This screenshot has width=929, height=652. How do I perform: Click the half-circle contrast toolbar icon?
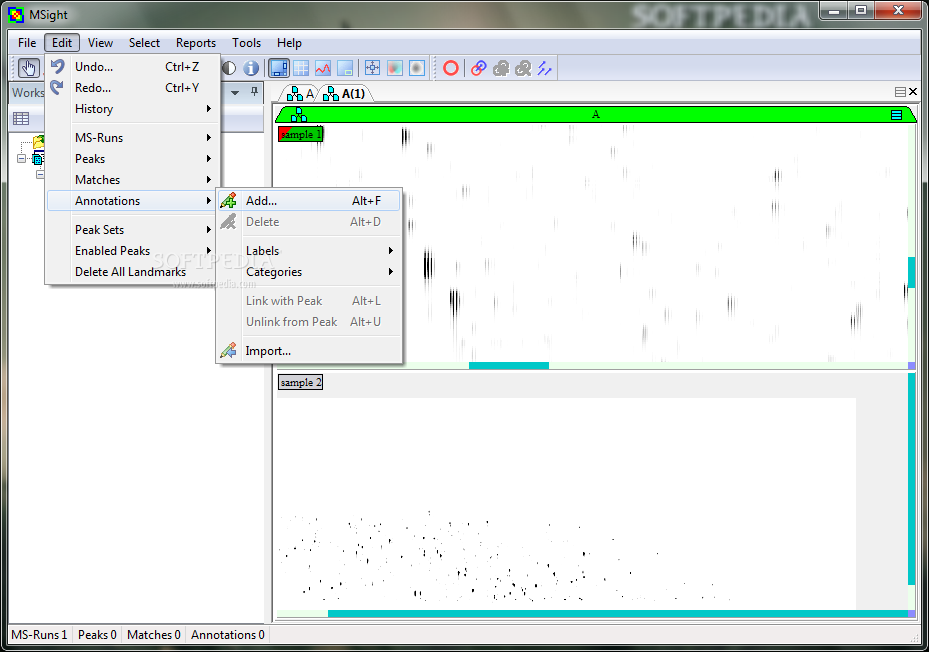[x=229, y=68]
